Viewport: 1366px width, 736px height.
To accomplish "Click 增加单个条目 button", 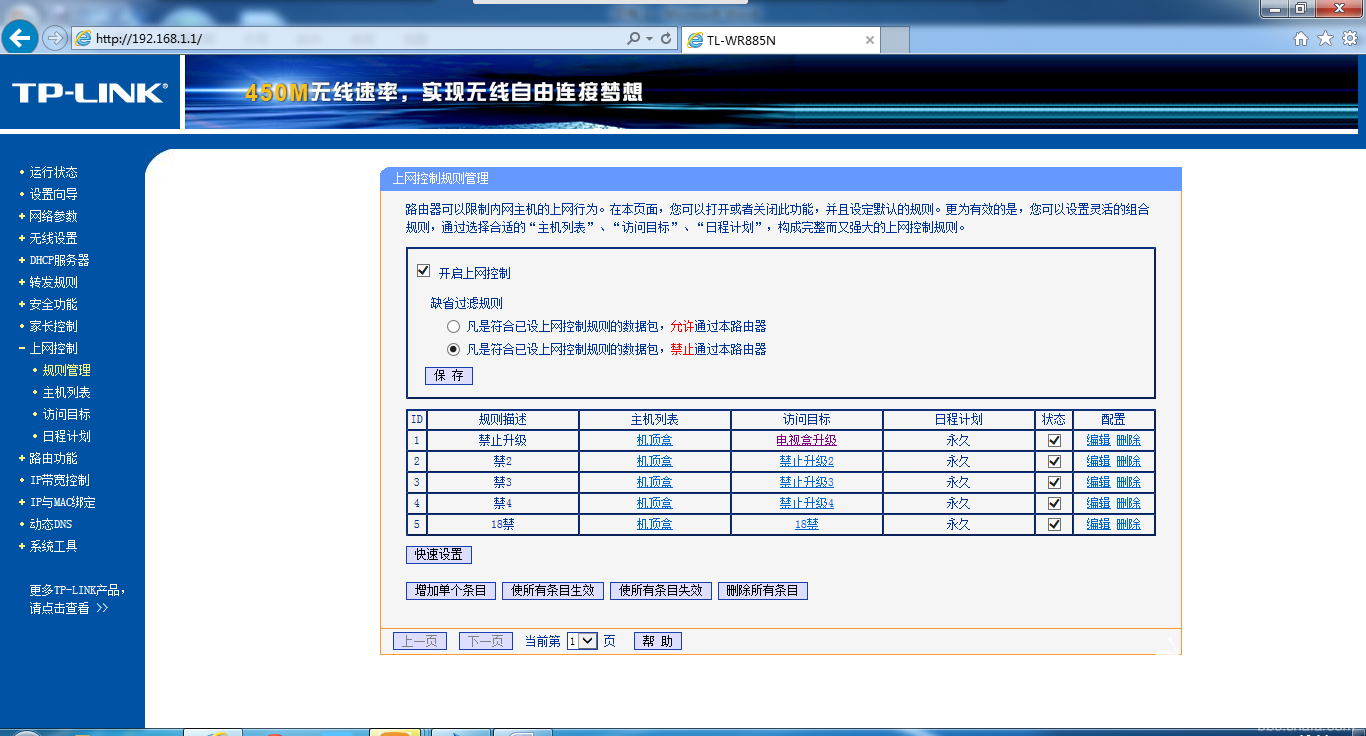I will [451, 591].
